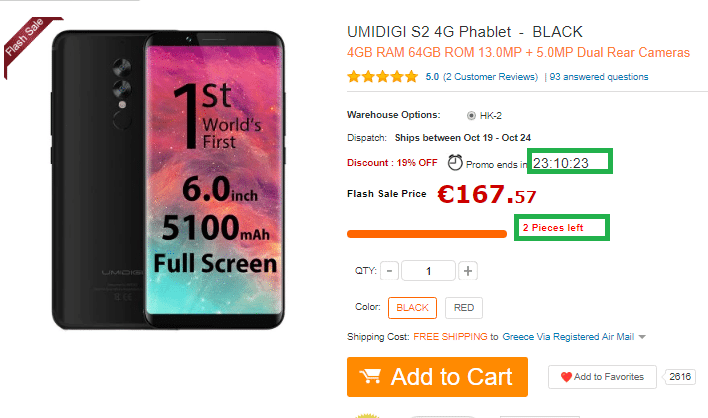Viewport: 708px width, 418px height.
Task: Click the five-star rating icons
Action: (x=382, y=76)
